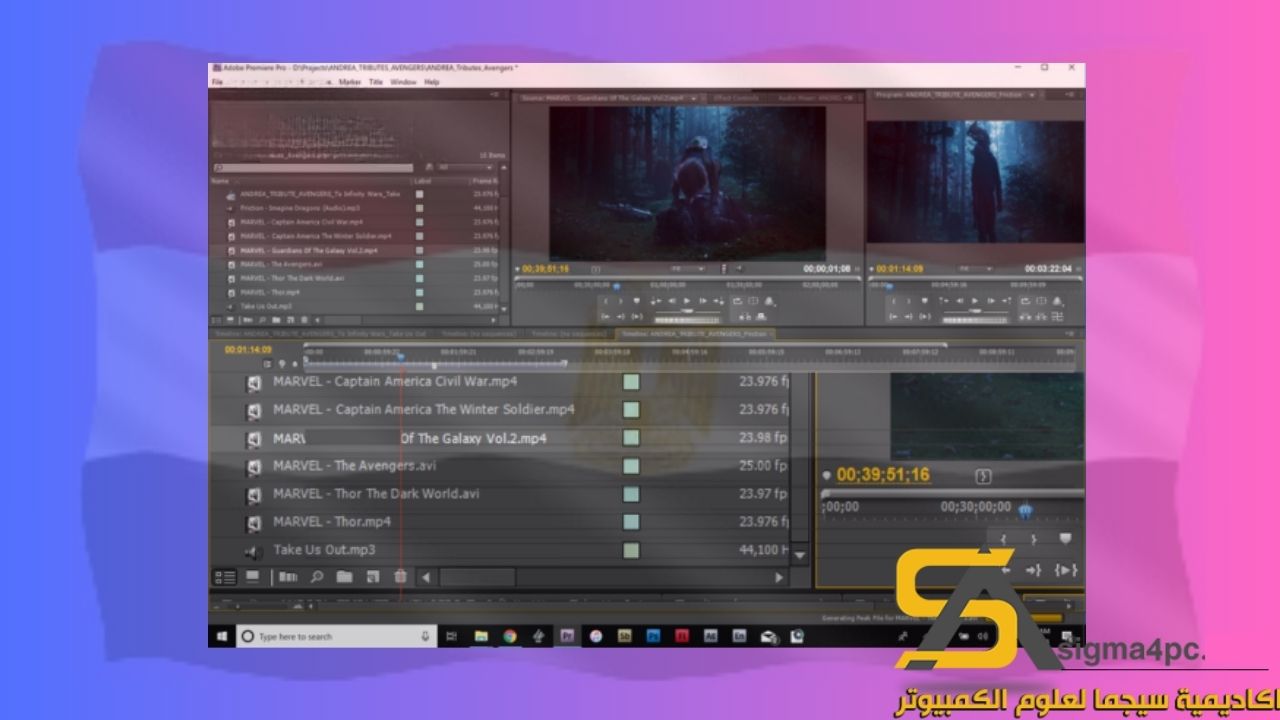Click Set Out Point brace in enlarged monitor controls
1280x720 pixels.
point(1034,539)
